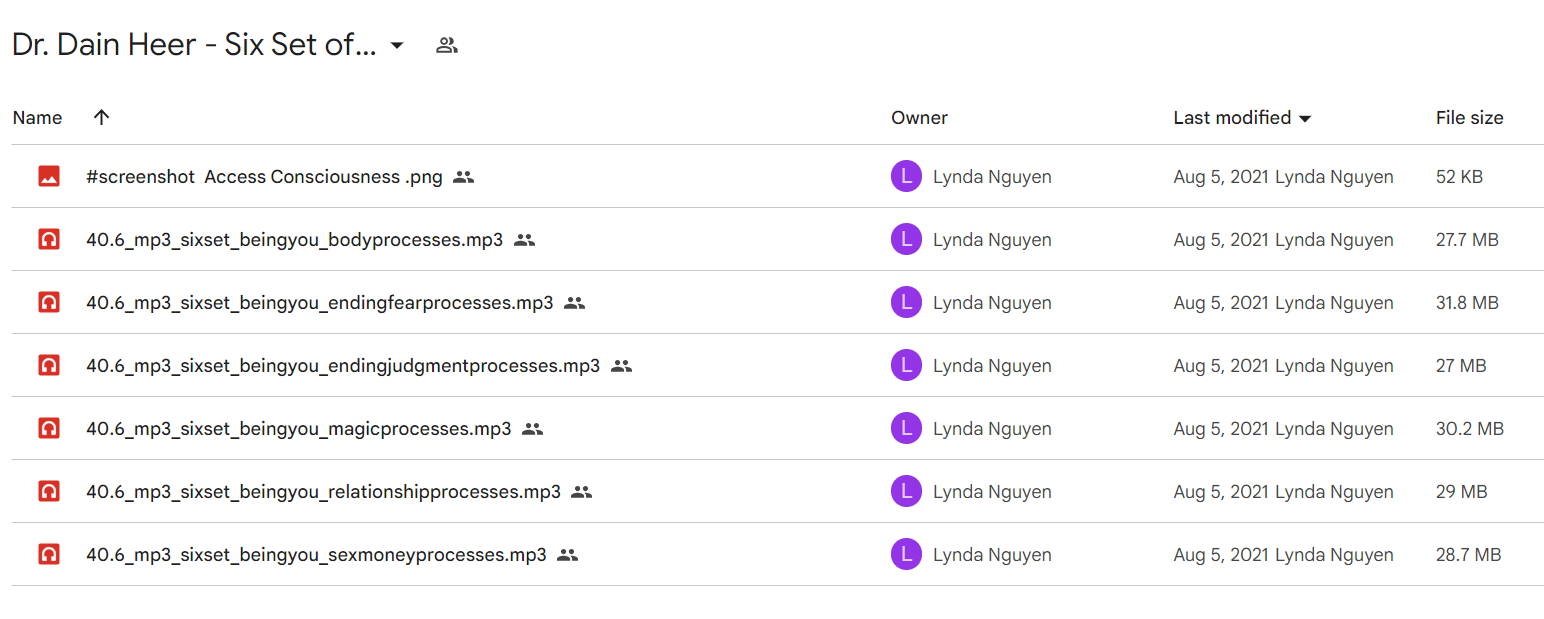Click owner name Lynda Nguyen in screenshot png row
This screenshot has height=619, width=1544.
coord(992,177)
